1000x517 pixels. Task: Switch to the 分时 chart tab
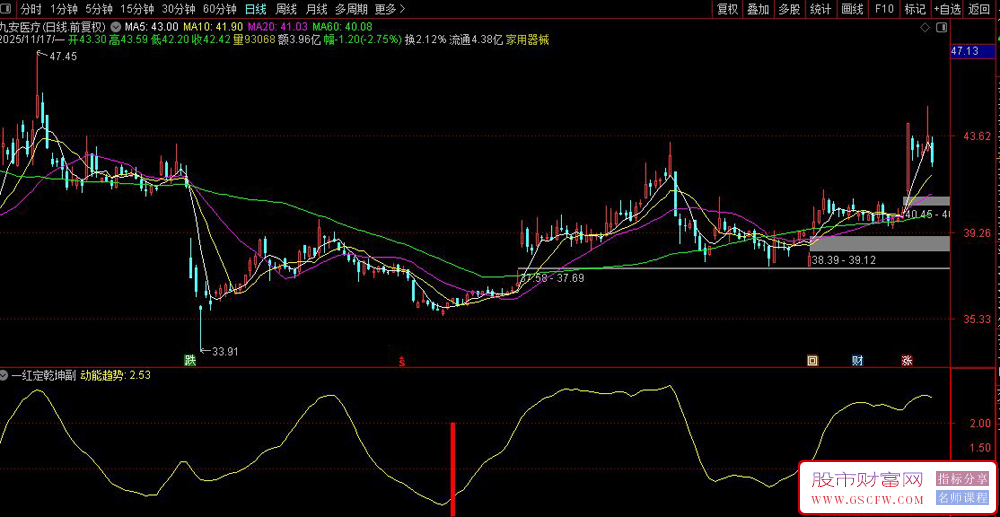coord(31,9)
